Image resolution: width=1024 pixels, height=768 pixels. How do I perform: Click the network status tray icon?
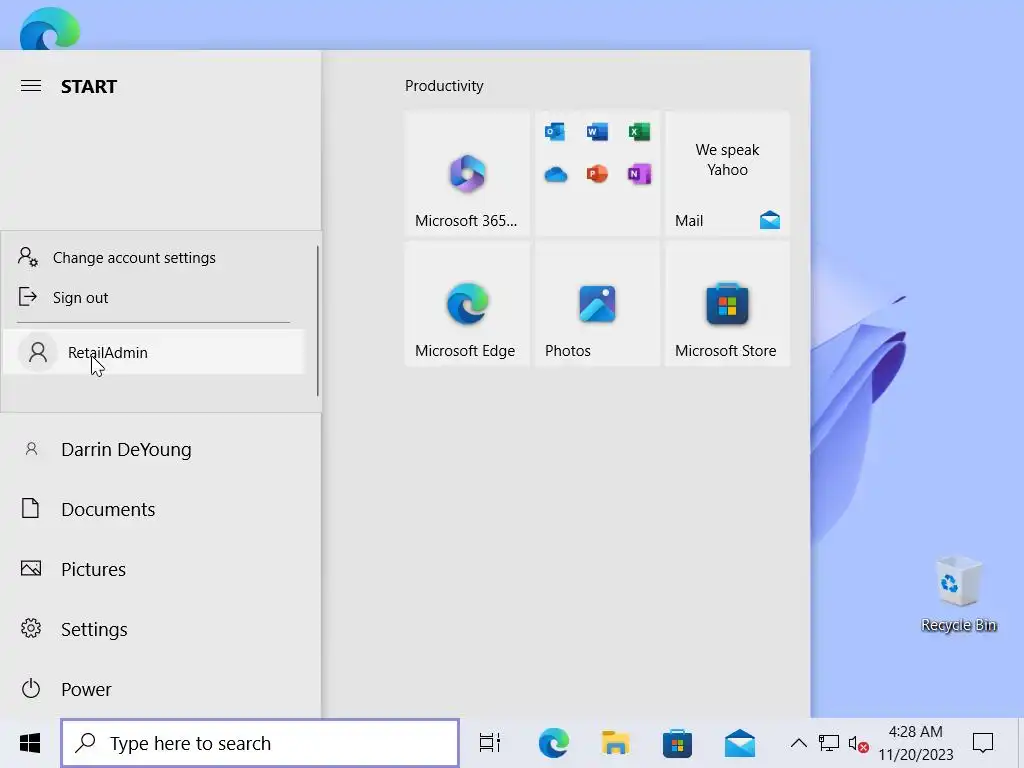click(829, 743)
